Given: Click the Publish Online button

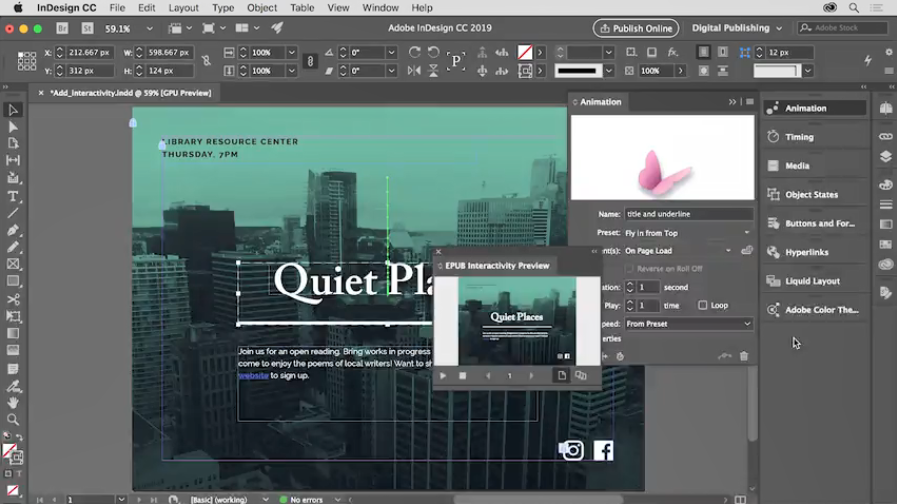Looking at the screenshot, I should [636, 28].
